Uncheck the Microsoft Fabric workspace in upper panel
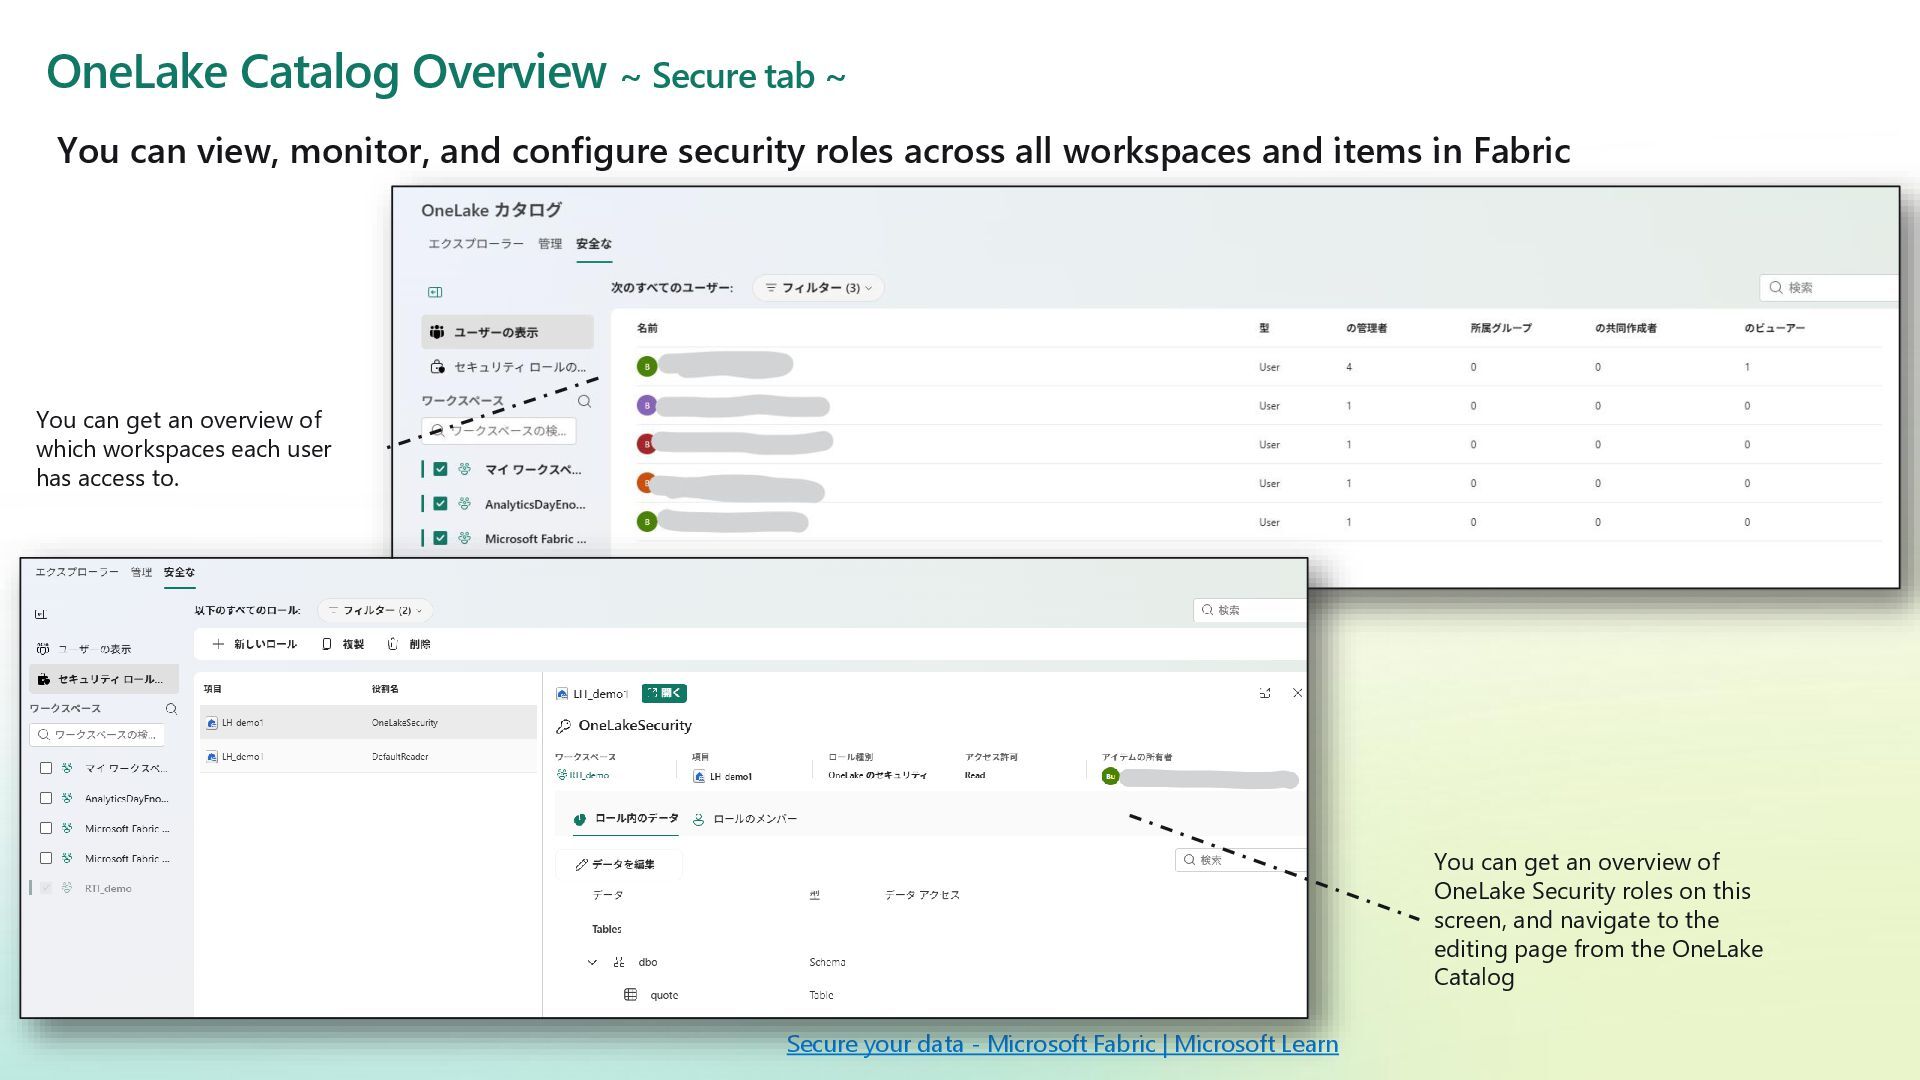1920x1080 pixels. (440, 538)
